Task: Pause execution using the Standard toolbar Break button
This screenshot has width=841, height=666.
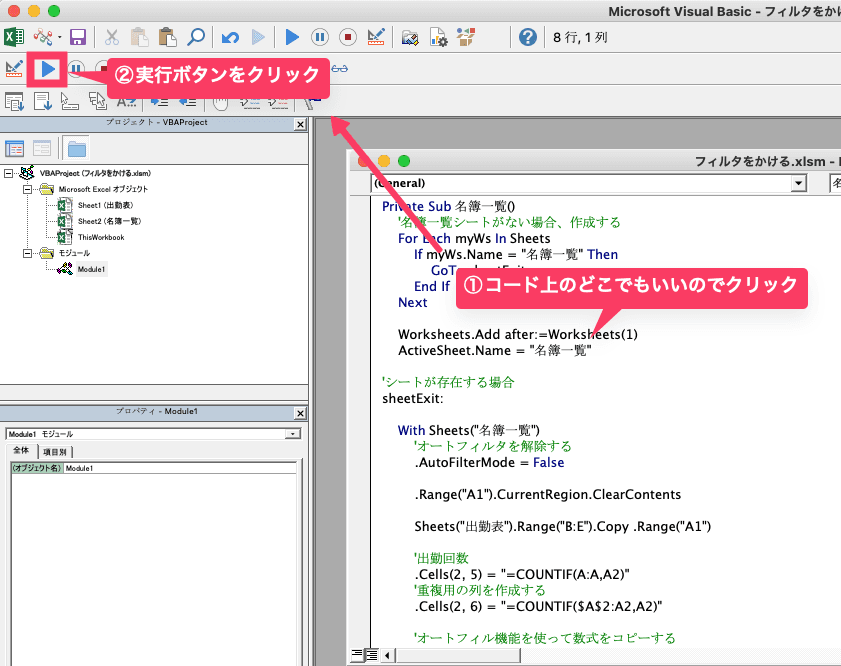Action: click(320, 37)
